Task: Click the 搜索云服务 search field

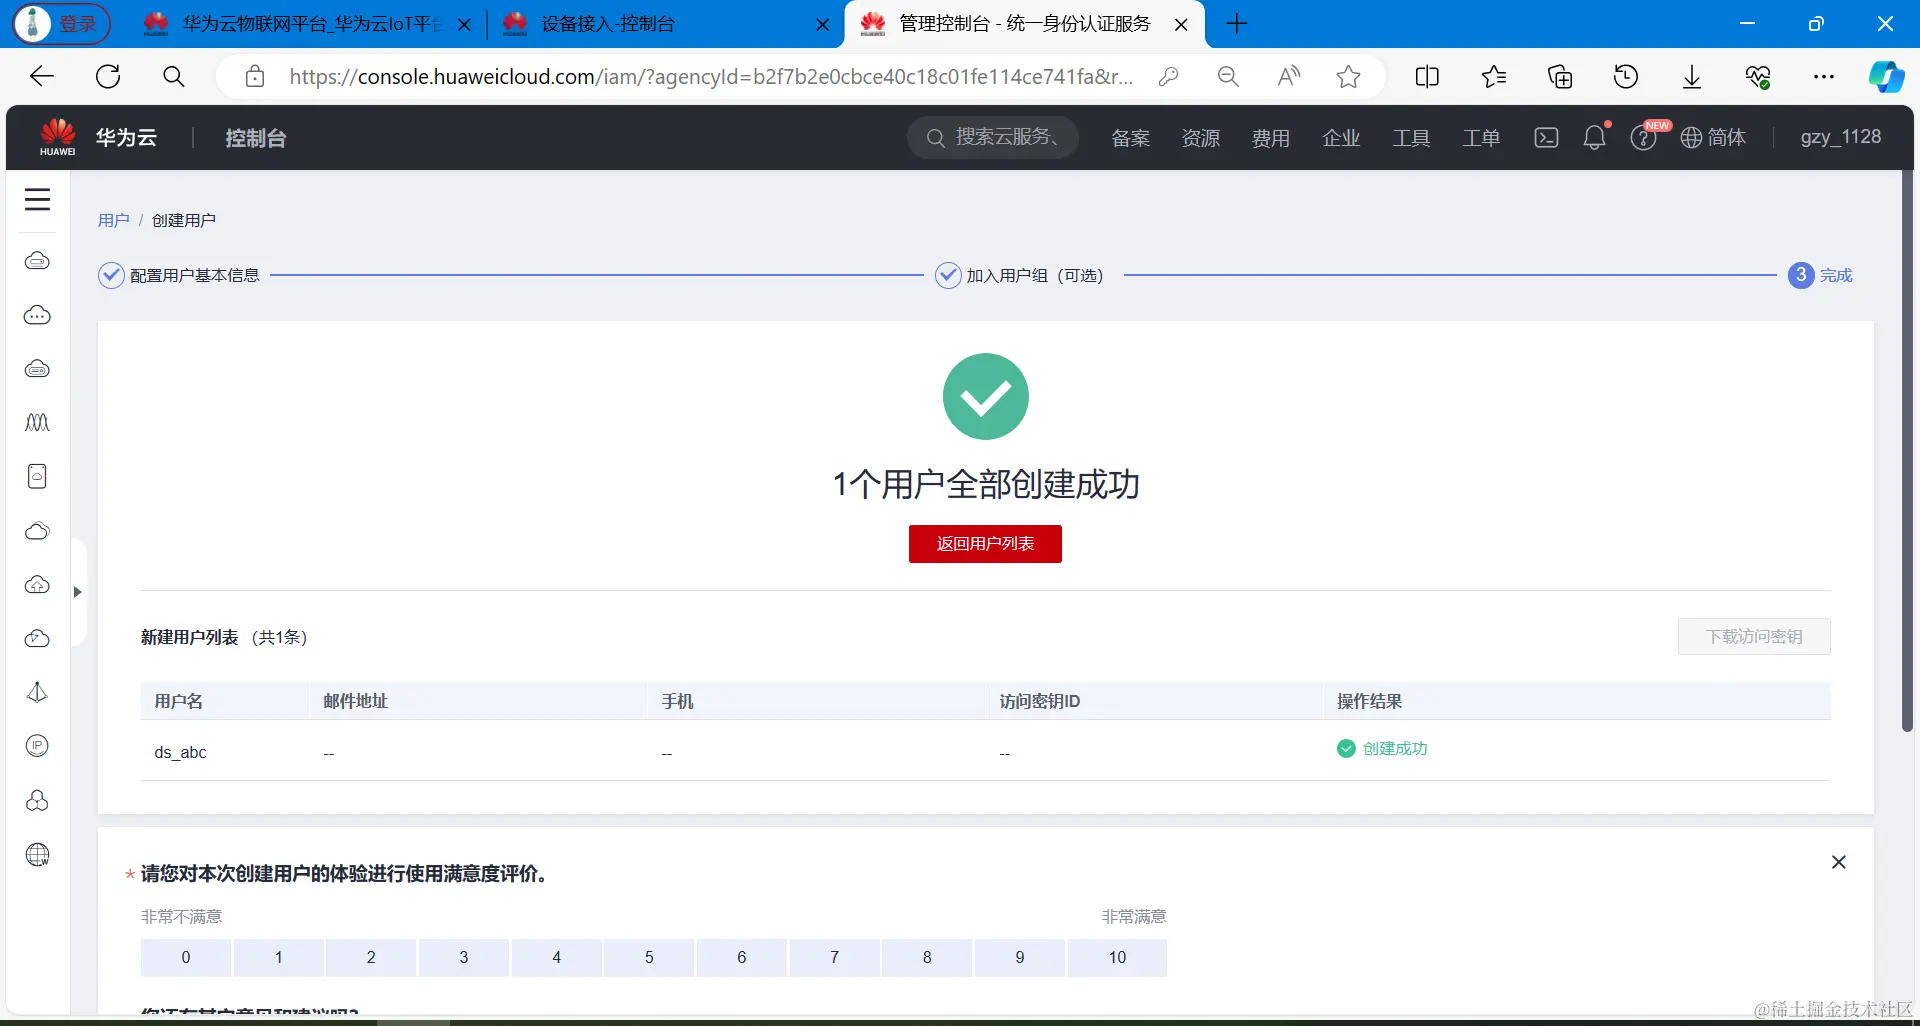Action: click(993, 137)
